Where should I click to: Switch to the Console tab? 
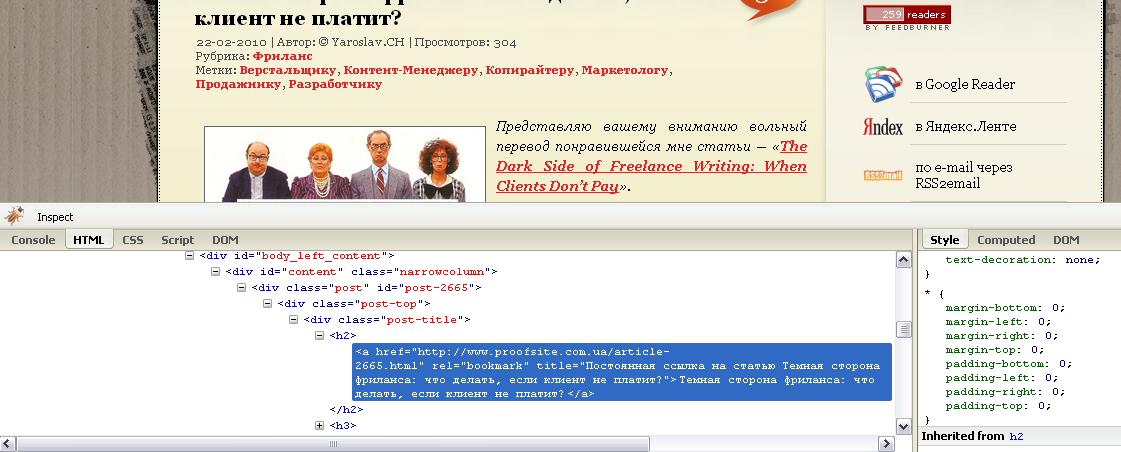coord(33,240)
